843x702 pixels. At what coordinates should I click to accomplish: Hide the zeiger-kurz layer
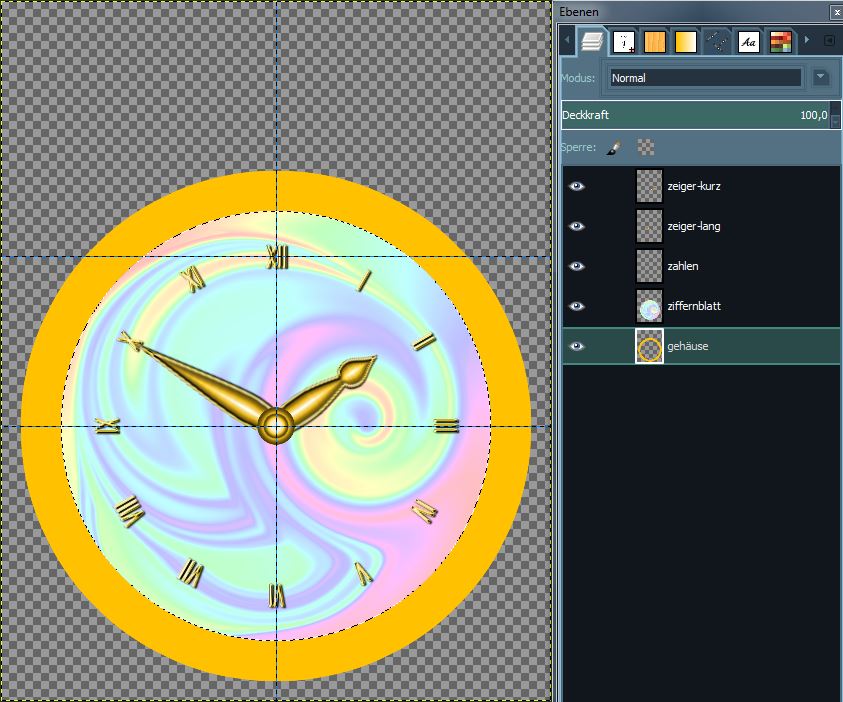click(577, 186)
